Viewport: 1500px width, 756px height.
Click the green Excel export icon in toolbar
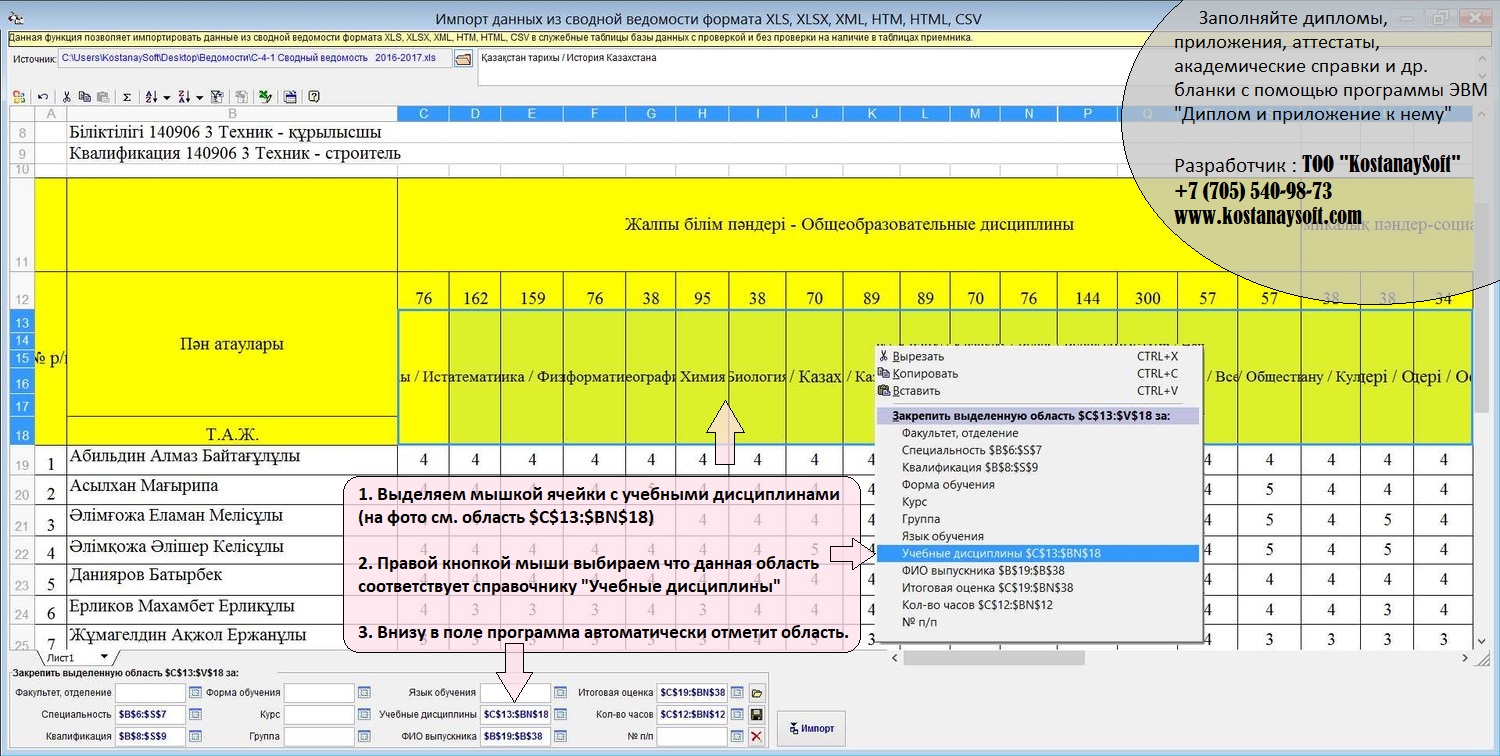pos(265,97)
